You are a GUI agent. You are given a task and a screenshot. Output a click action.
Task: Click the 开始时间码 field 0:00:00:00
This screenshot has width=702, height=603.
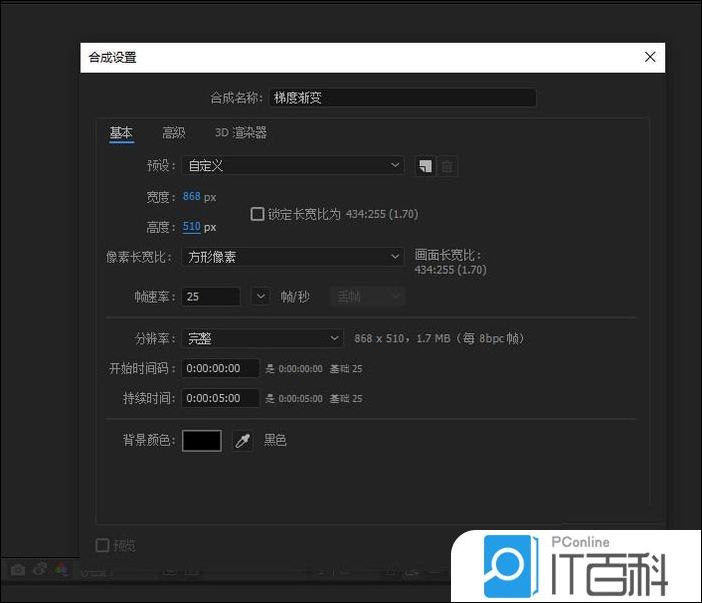(221, 368)
